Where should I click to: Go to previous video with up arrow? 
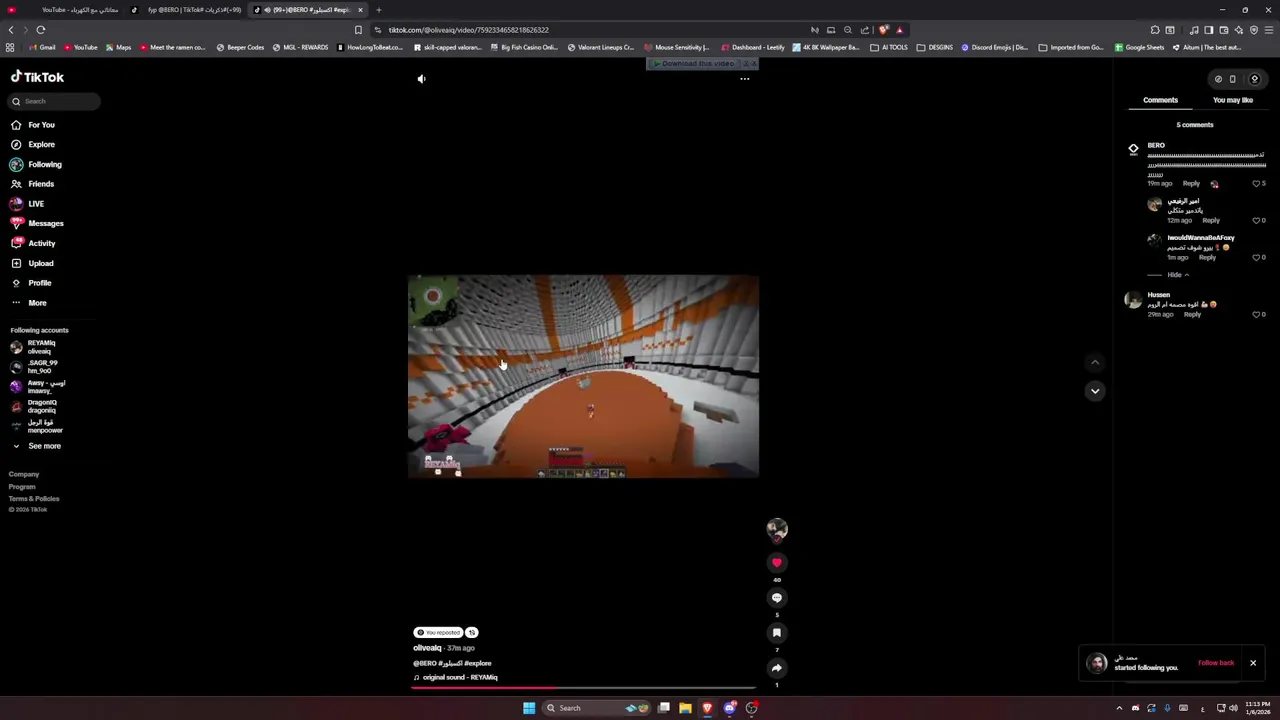(1095, 362)
